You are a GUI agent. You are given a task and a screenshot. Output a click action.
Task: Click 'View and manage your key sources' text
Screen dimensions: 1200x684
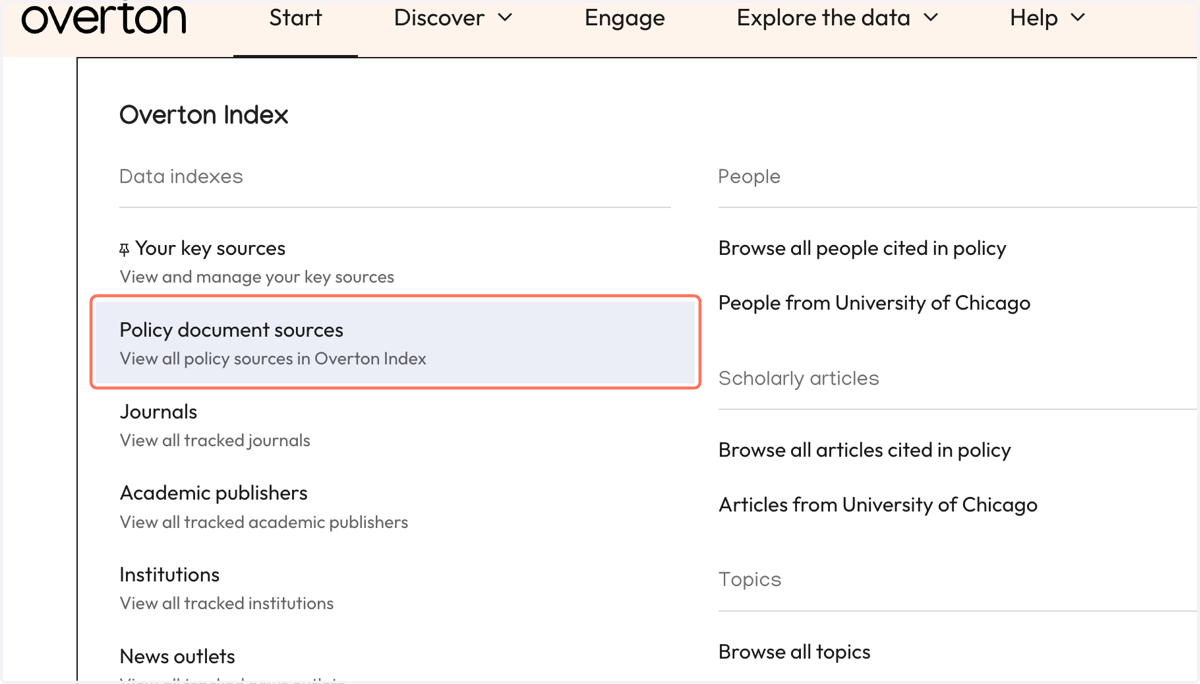coord(257,277)
